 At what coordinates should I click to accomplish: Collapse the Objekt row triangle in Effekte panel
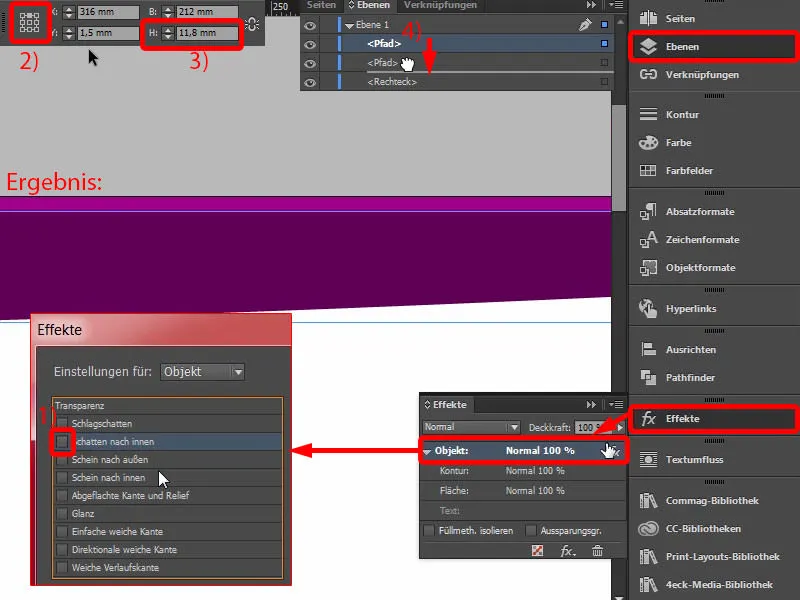click(427, 451)
